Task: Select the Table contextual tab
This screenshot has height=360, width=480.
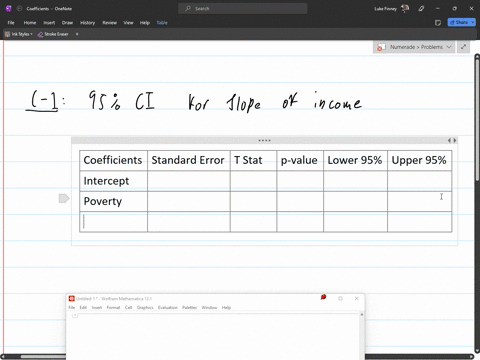Action: (x=162, y=23)
